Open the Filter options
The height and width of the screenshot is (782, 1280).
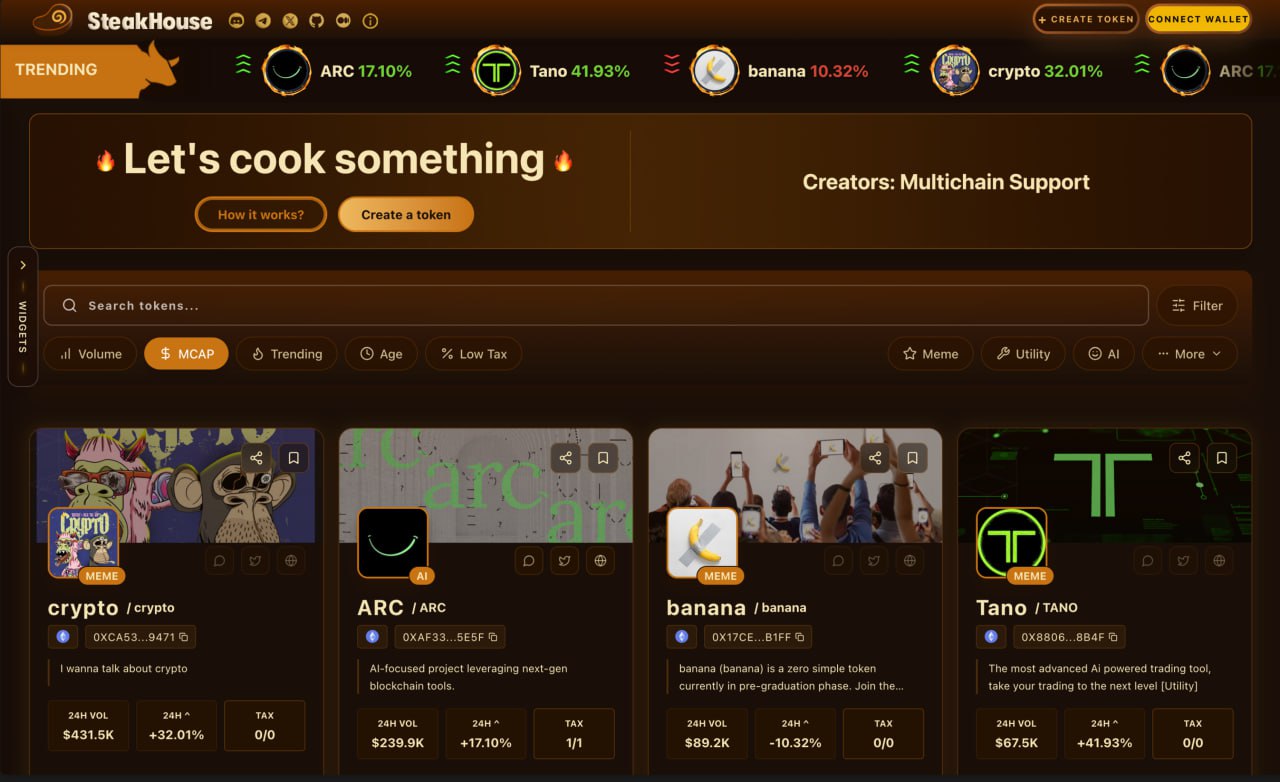[x=1197, y=306]
